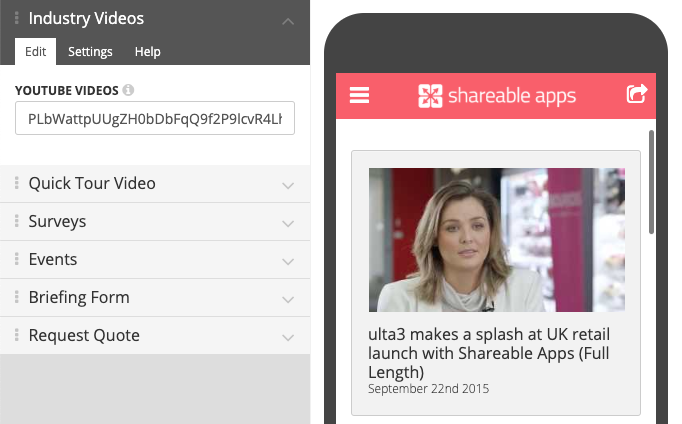Viewport: 682px width, 424px height.
Task: Expand the Quick Tour Video section
Action: click(x=288, y=186)
